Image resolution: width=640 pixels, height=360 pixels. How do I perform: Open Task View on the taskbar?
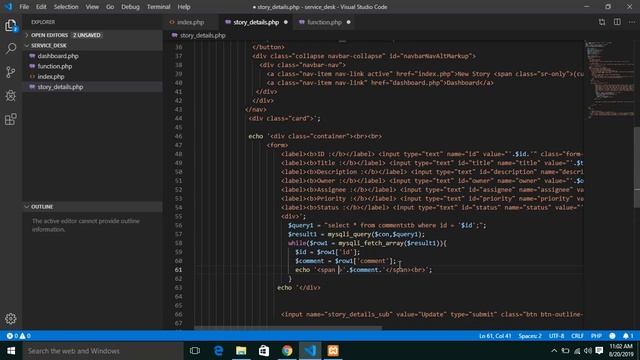coord(195,351)
